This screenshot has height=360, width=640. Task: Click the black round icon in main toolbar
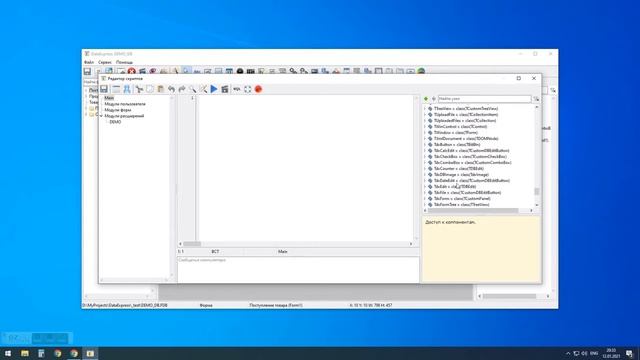pyautogui.click(x=240, y=71)
